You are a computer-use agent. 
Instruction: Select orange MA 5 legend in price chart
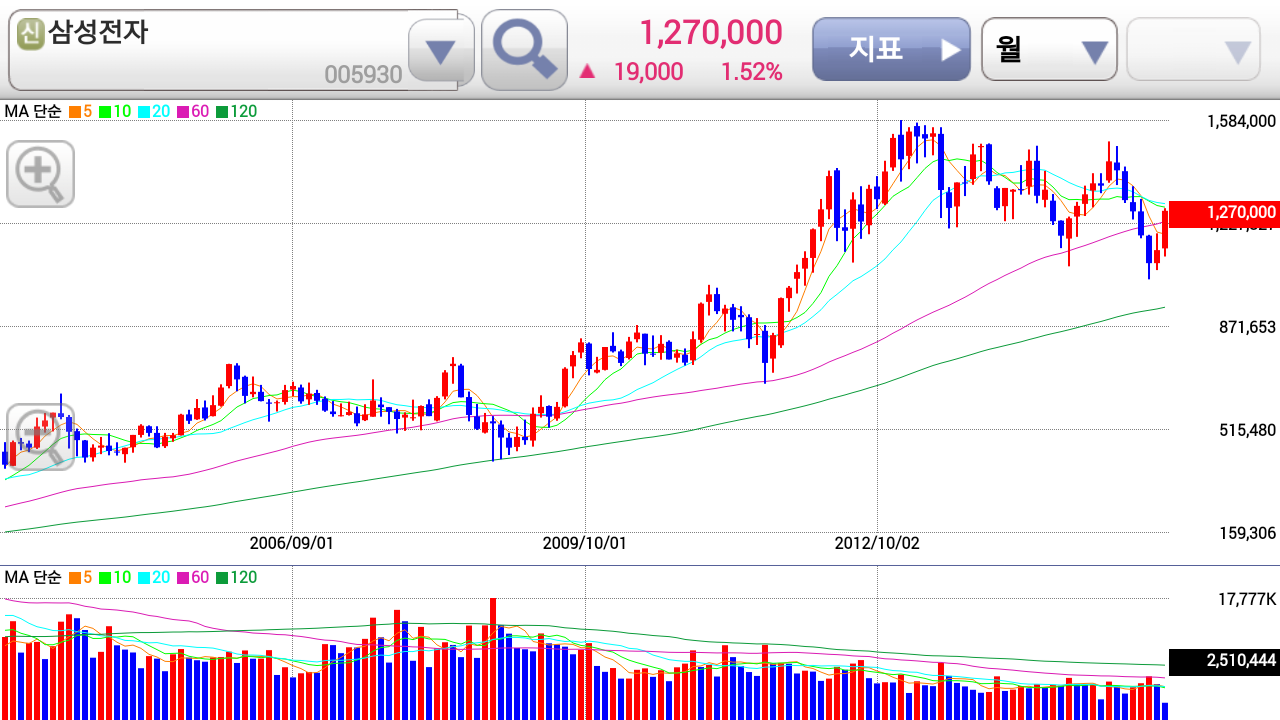[80, 111]
